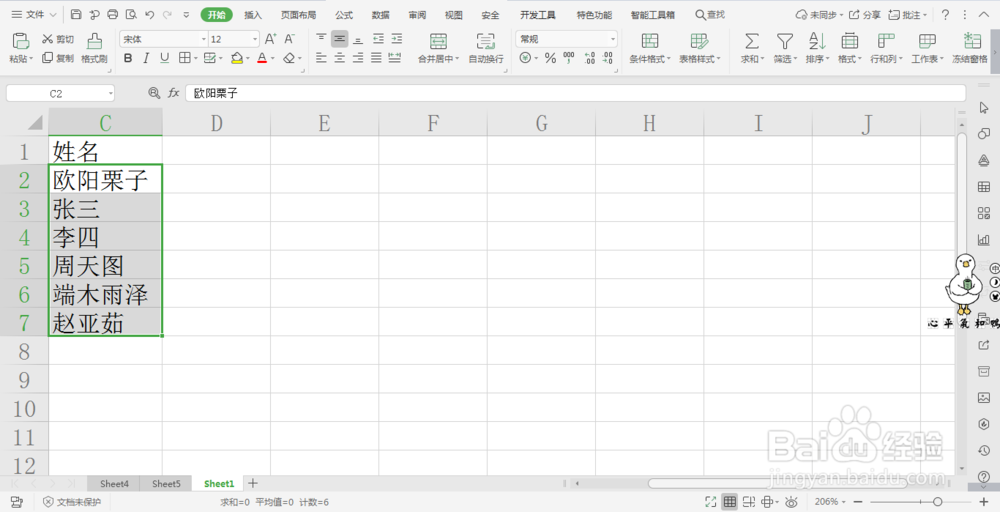Open font color dropdown arrow
This screenshot has width=1000, height=512.
click(272, 59)
